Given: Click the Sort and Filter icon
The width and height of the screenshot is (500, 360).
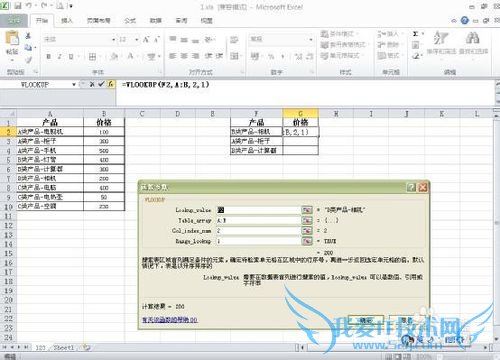Looking at the screenshot, I should click(x=441, y=37).
